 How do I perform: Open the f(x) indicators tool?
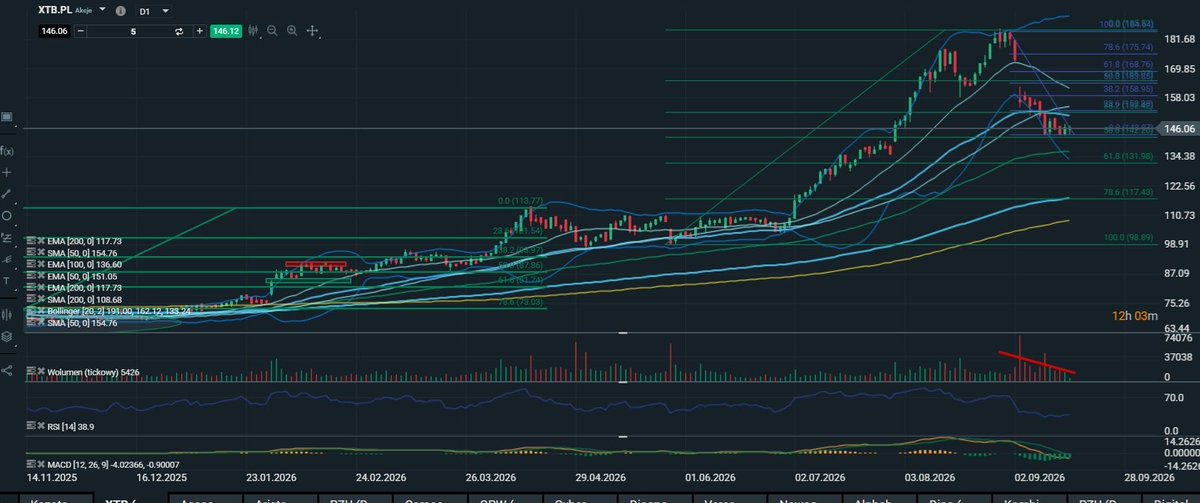[7, 150]
